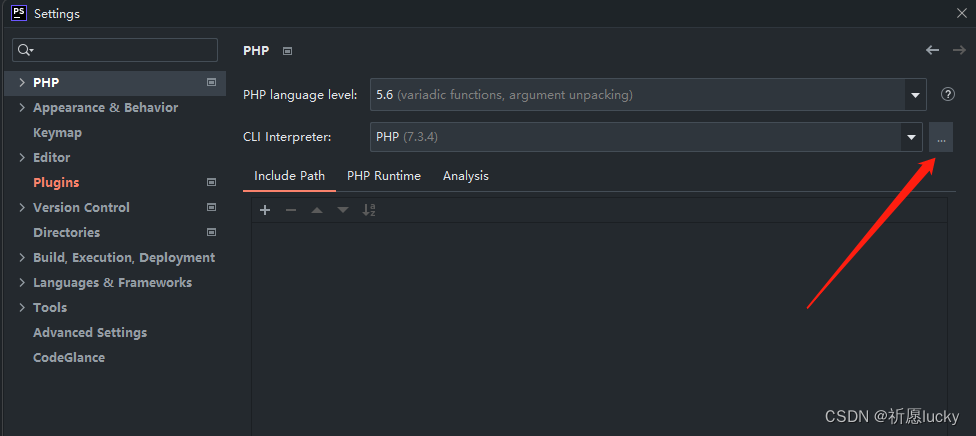Click the project-level icon on Plugins row
Screen dimensions: 976x436
212,182
